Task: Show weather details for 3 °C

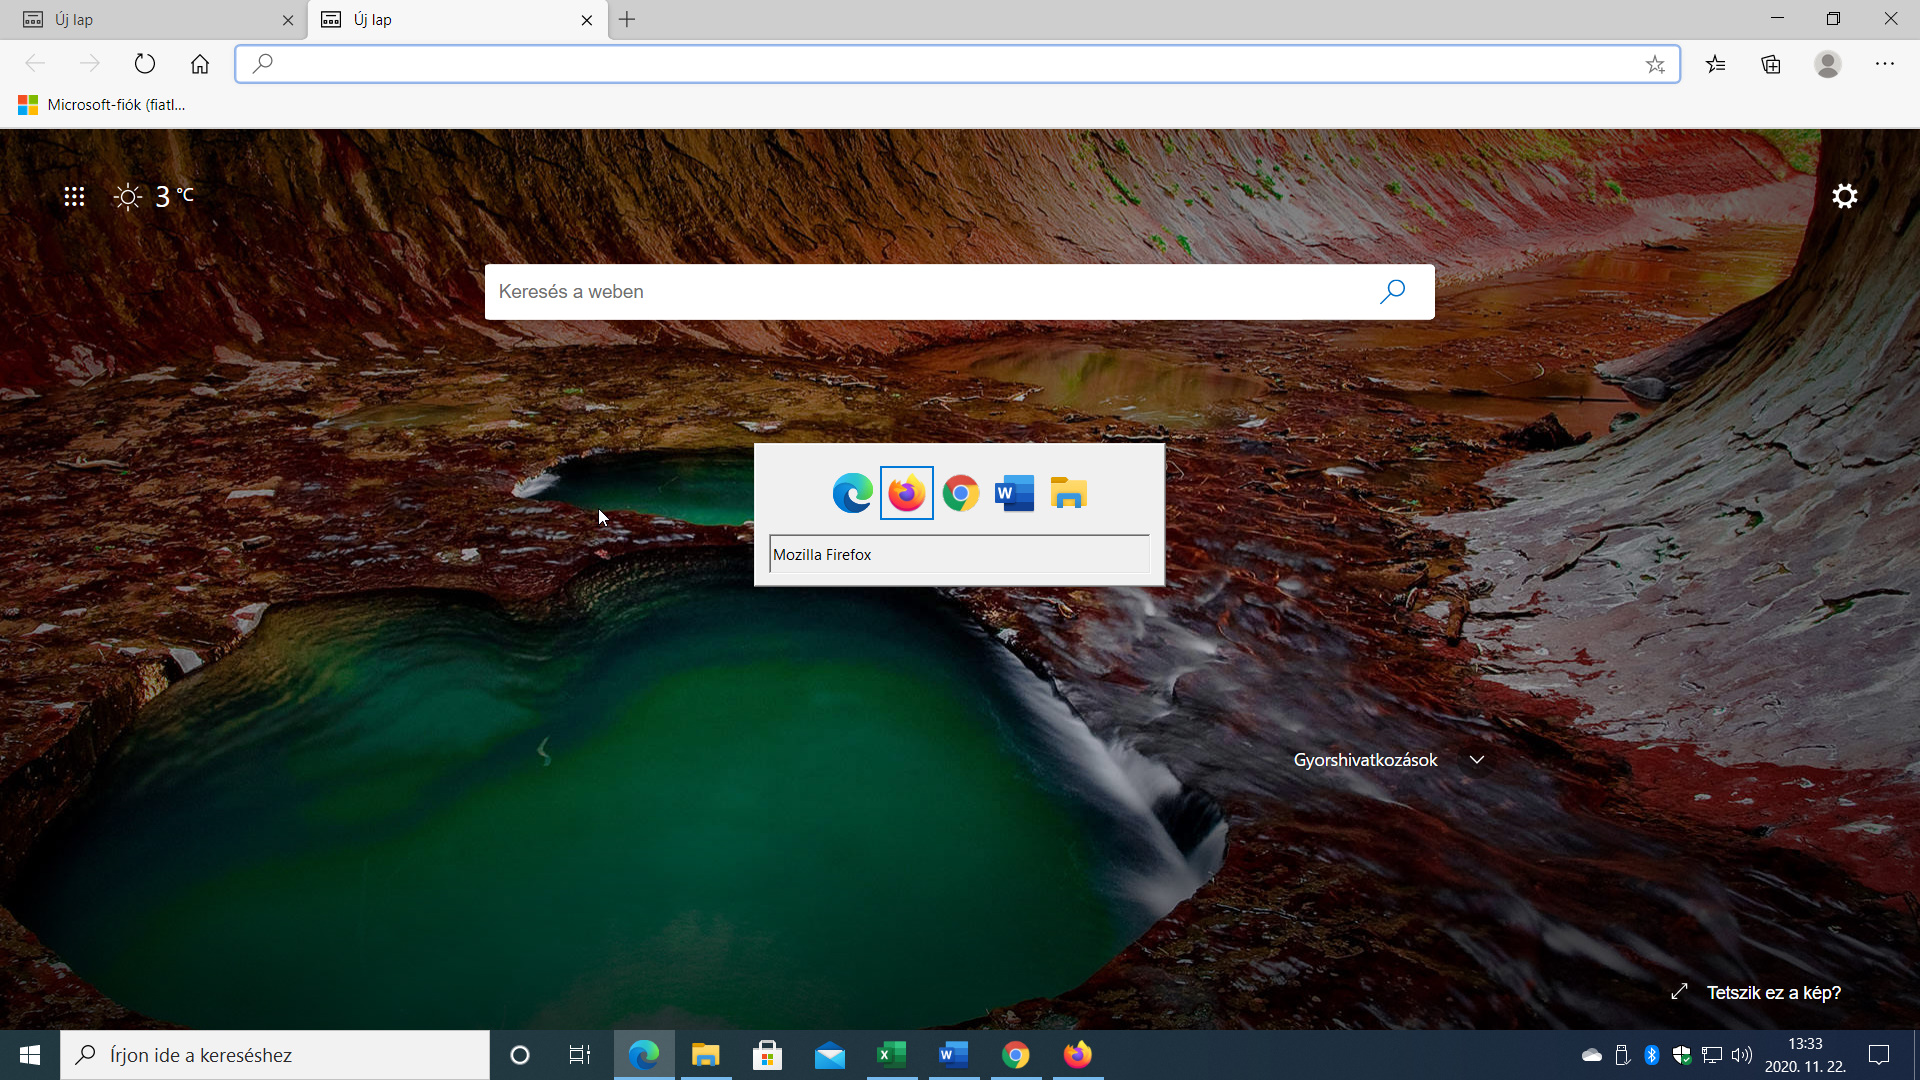Action: coord(154,196)
